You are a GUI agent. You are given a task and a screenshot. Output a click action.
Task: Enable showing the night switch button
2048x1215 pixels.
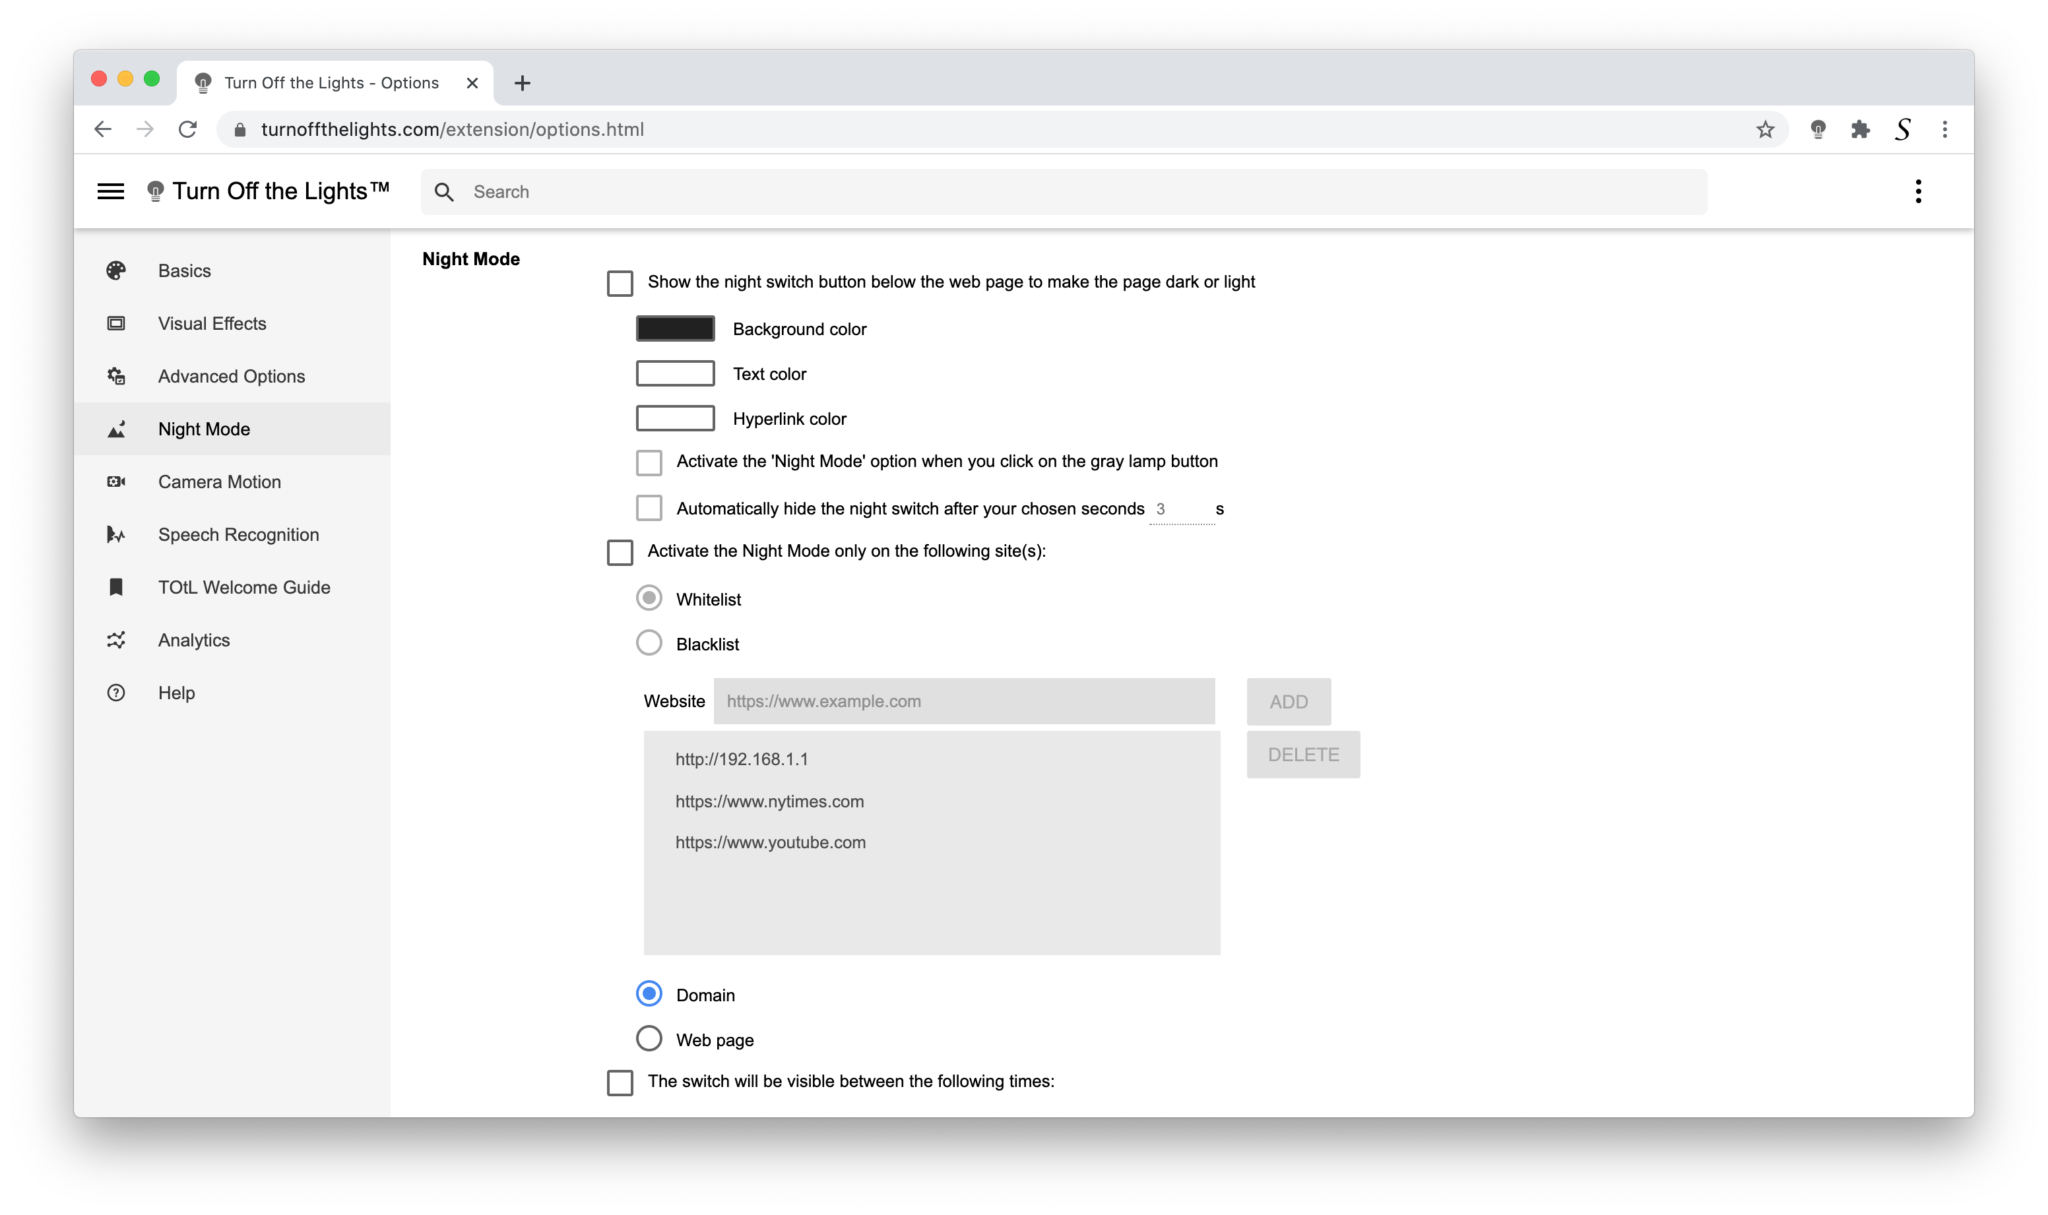click(x=619, y=283)
